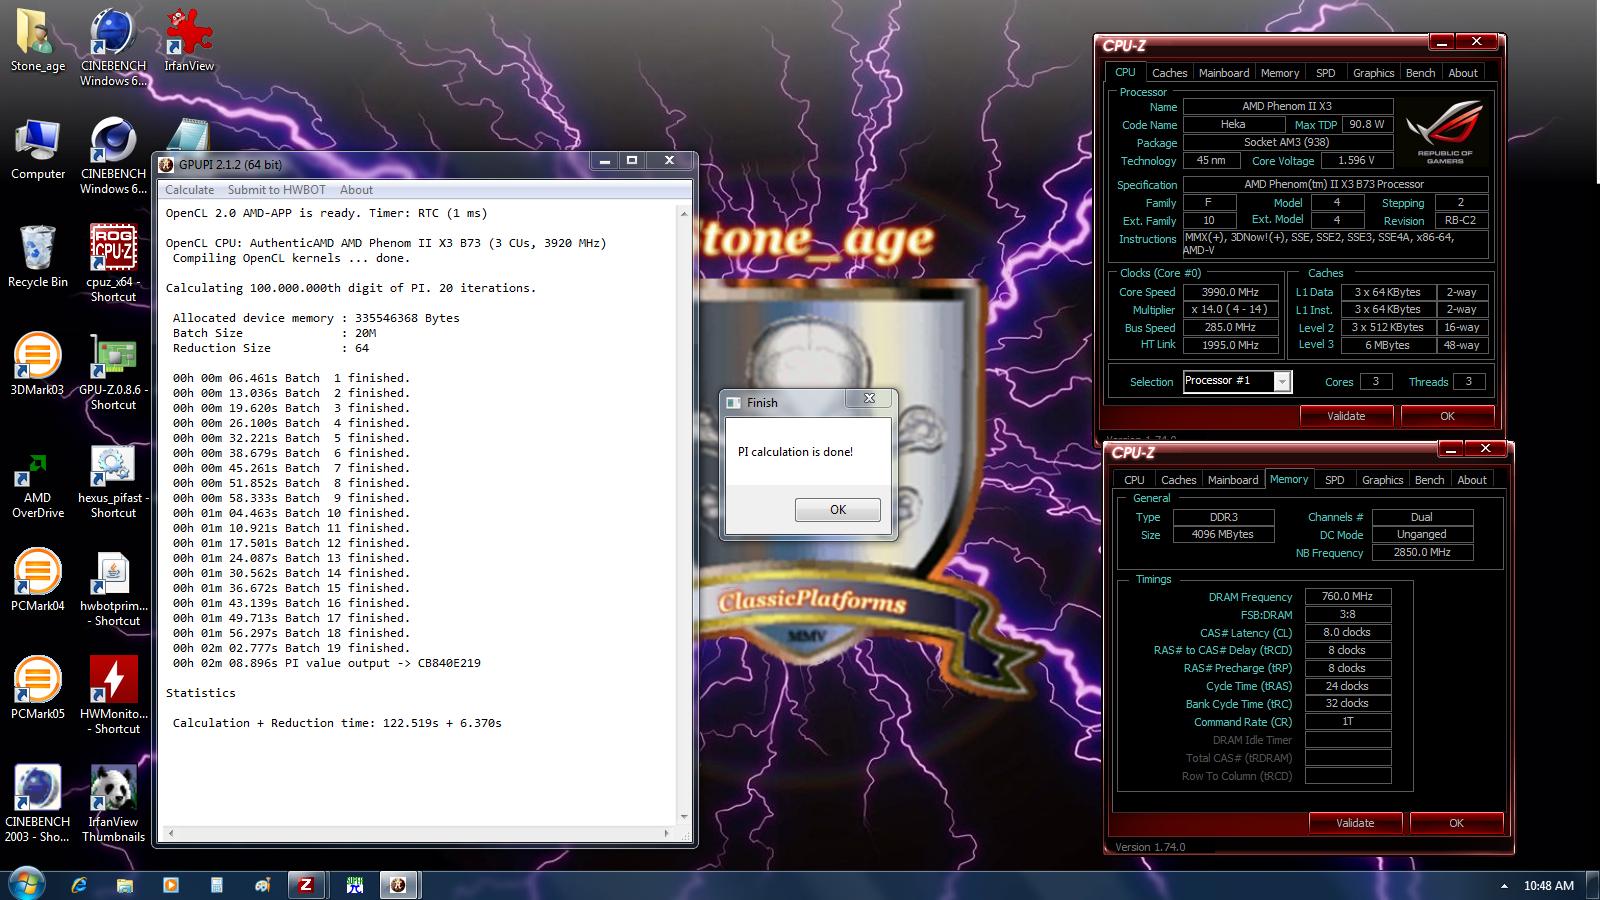Open PCMark05 from the desktop
The height and width of the screenshot is (900, 1600).
(x=38, y=689)
